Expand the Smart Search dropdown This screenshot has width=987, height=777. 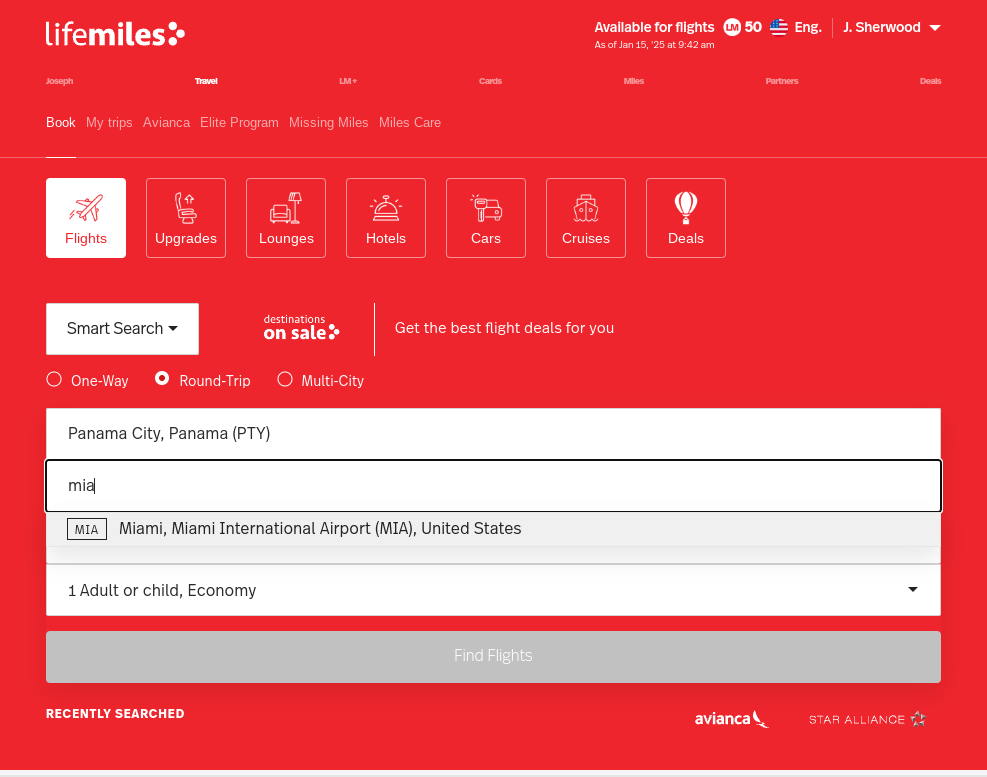122,329
